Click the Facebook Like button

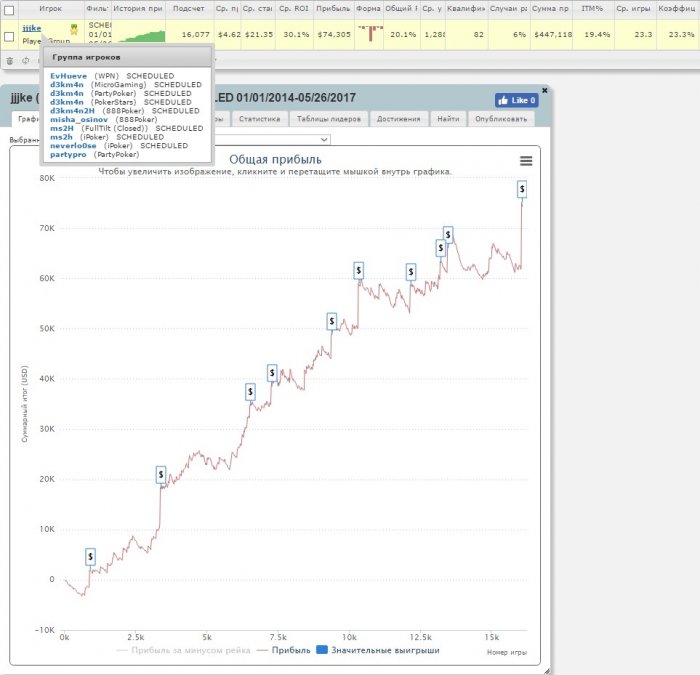517,100
